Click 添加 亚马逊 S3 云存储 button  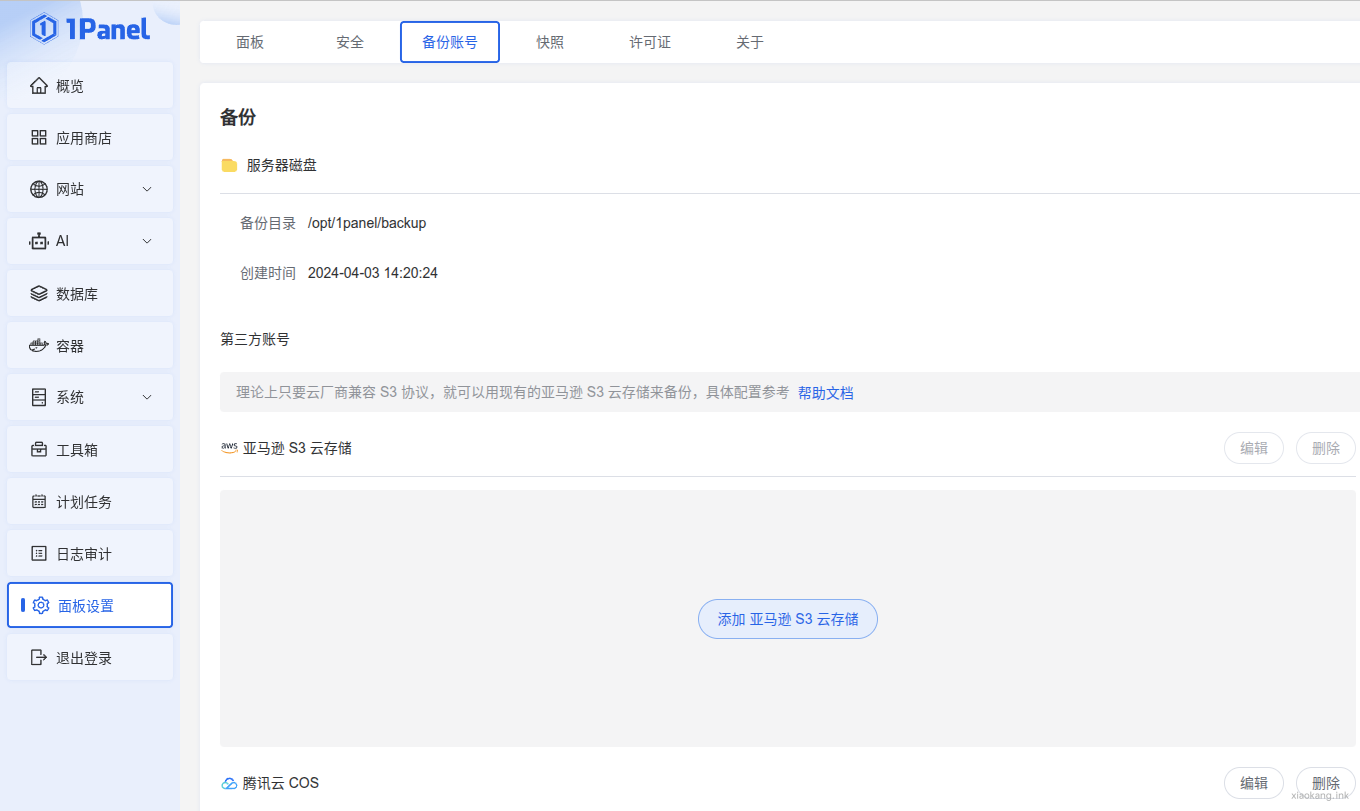(788, 619)
